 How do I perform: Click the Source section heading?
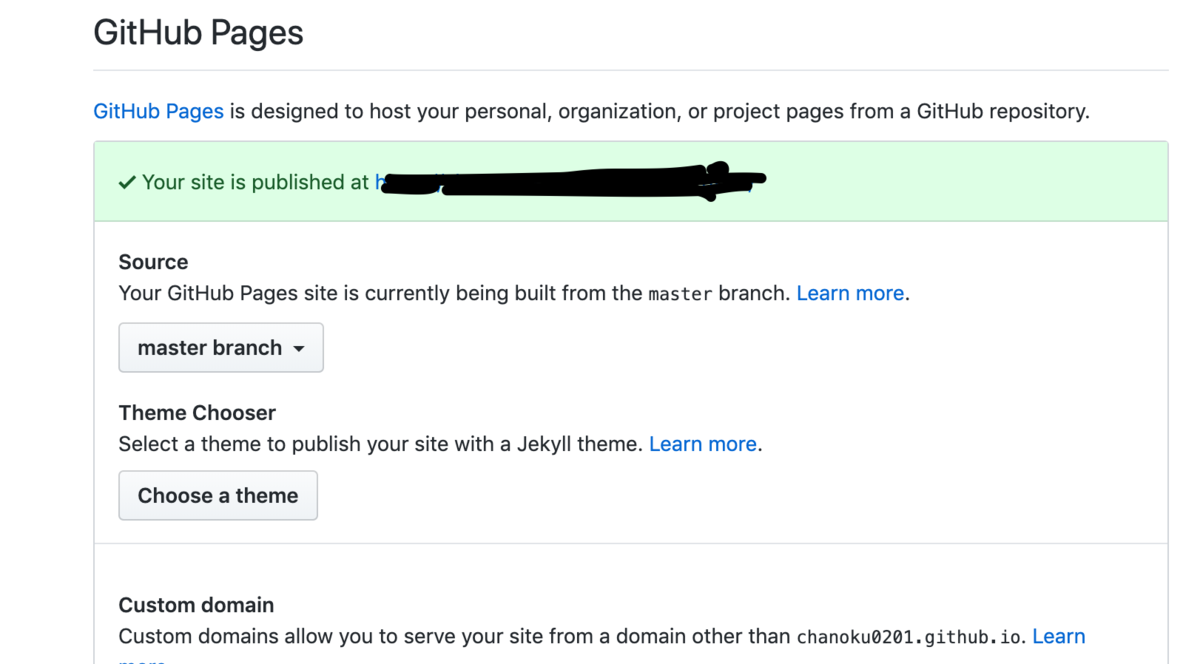(153, 262)
